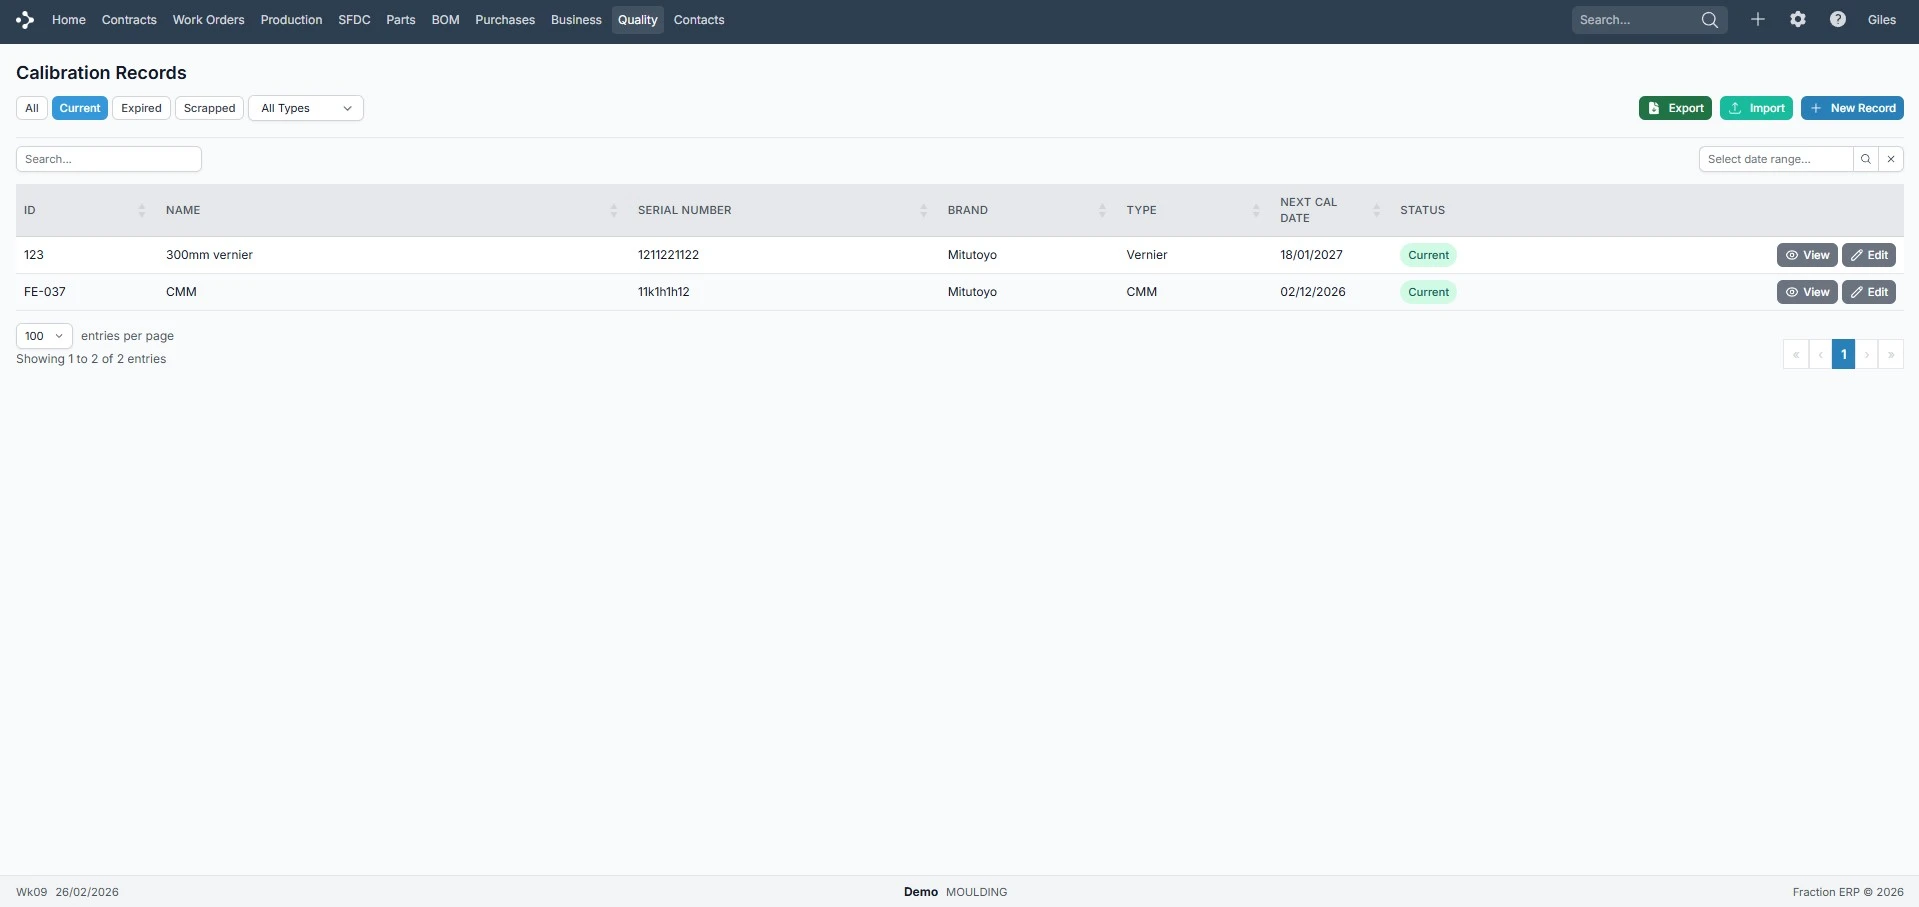
Task: Open the All Types dropdown
Action: (x=305, y=108)
